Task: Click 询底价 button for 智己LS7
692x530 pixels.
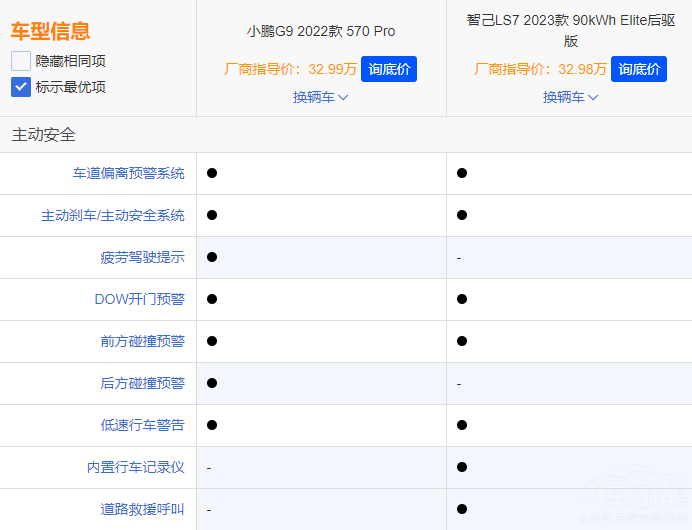Action: coord(638,69)
